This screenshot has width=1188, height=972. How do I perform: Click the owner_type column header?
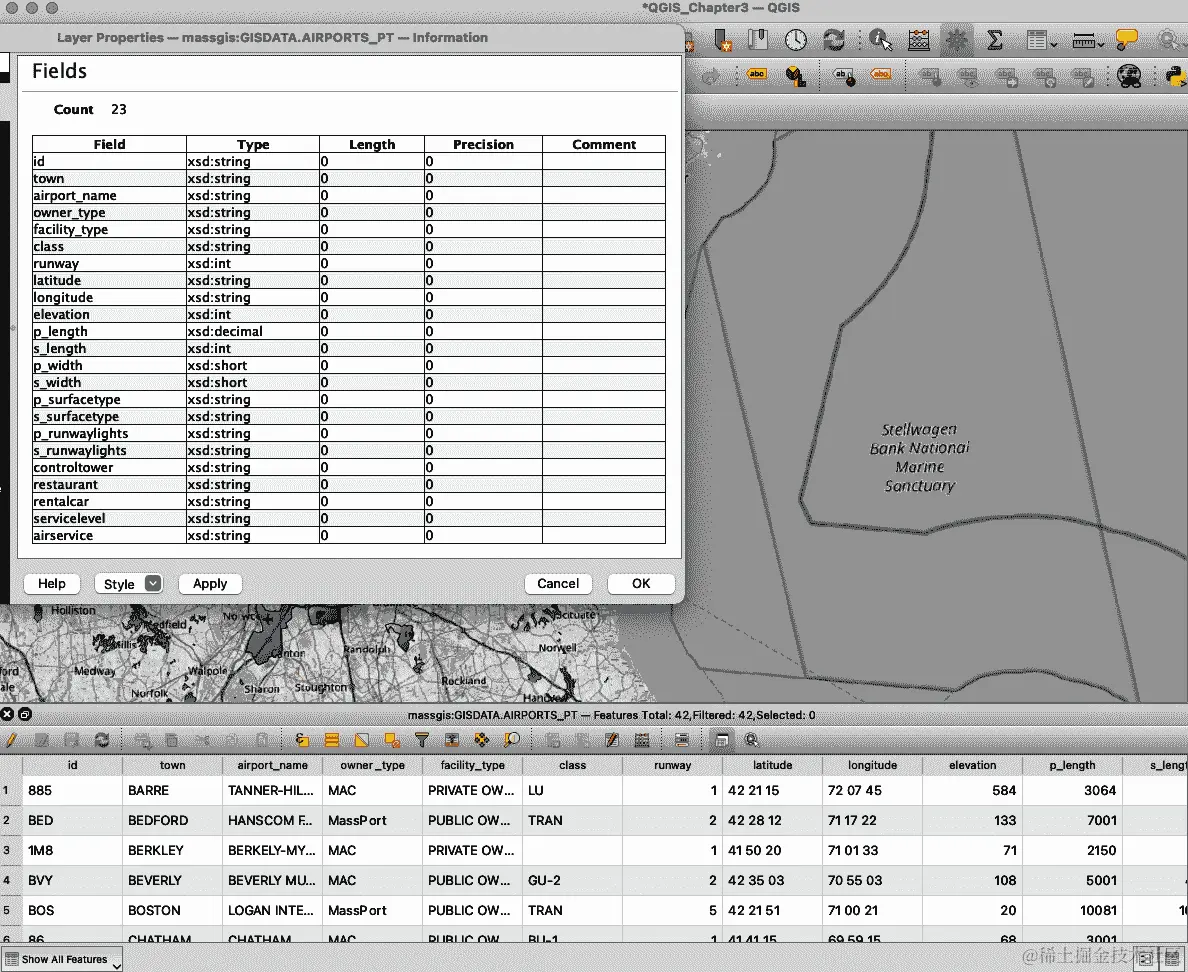(x=372, y=765)
